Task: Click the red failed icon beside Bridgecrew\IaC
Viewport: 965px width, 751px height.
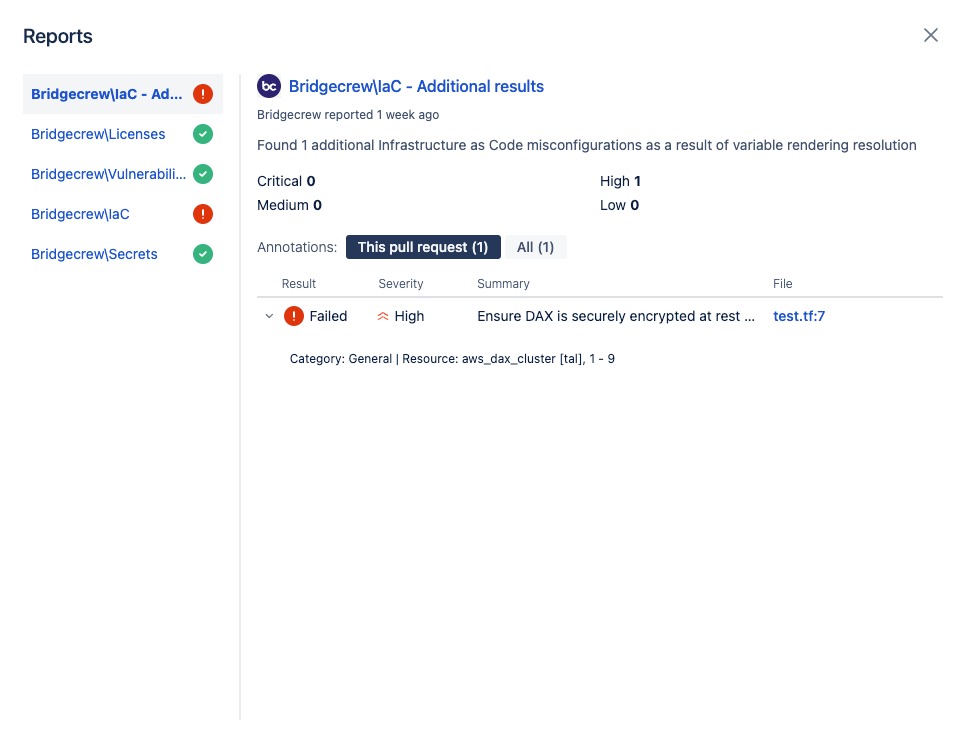Action: (203, 214)
